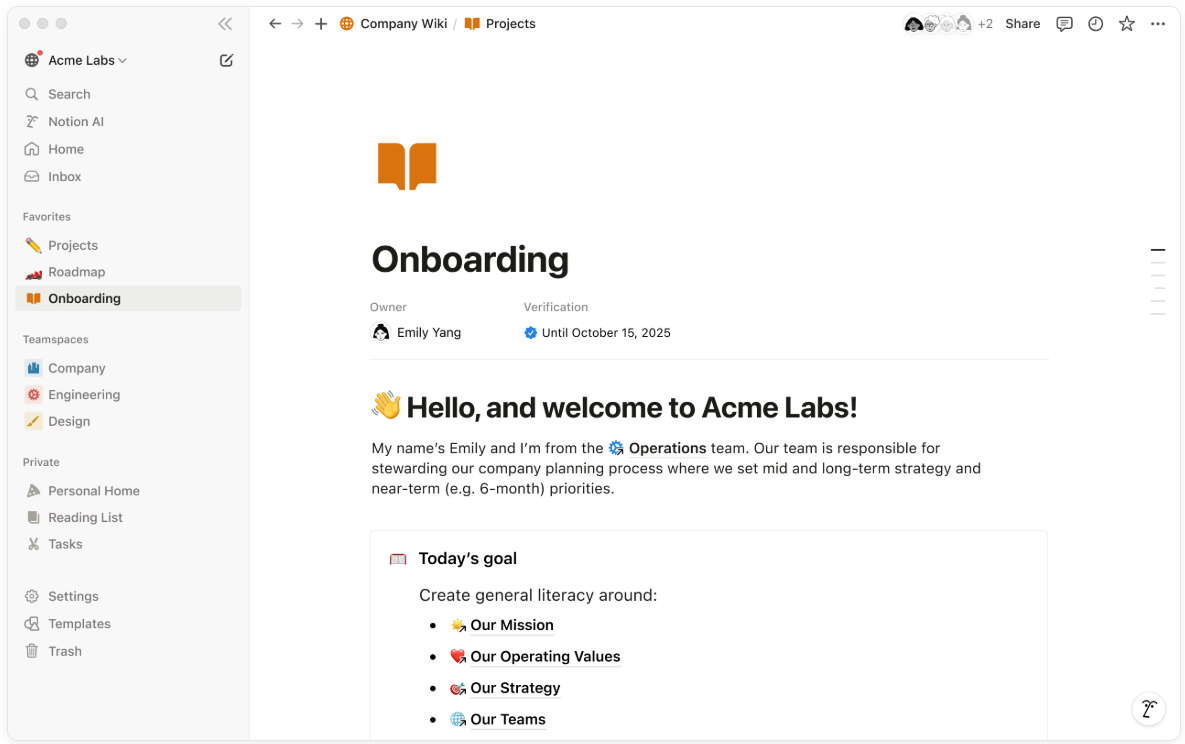Favorite this page with the star icon

coord(1127,23)
